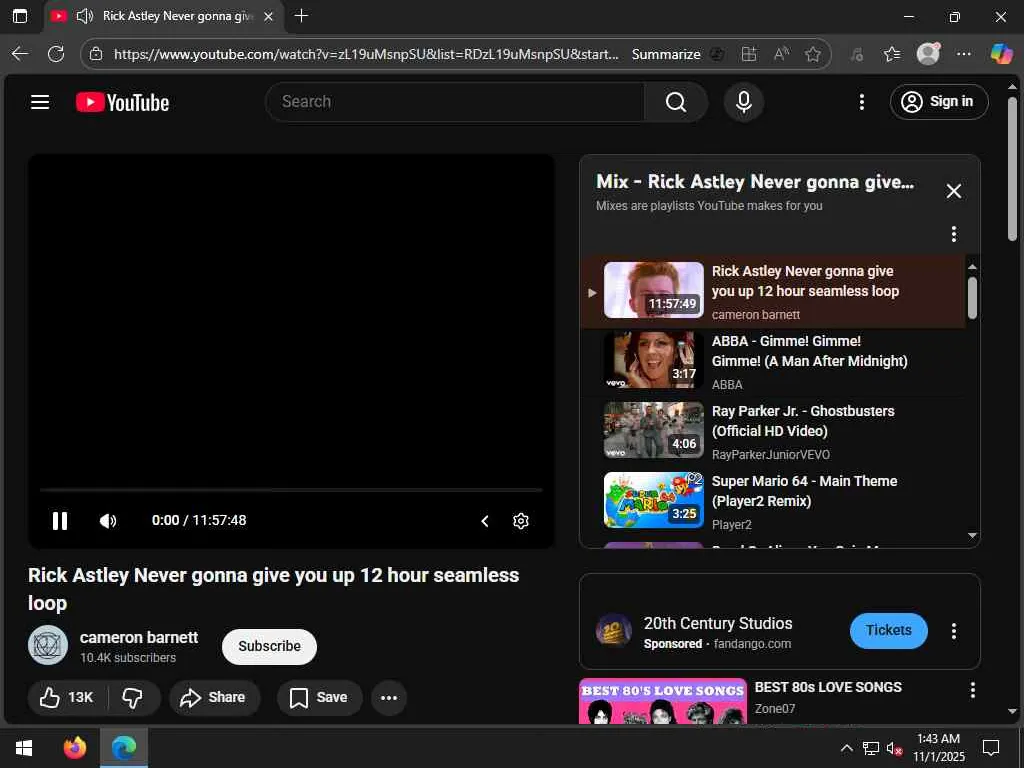Open Read aloud icon in the address bar
1024x768 pixels.
pos(781,54)
